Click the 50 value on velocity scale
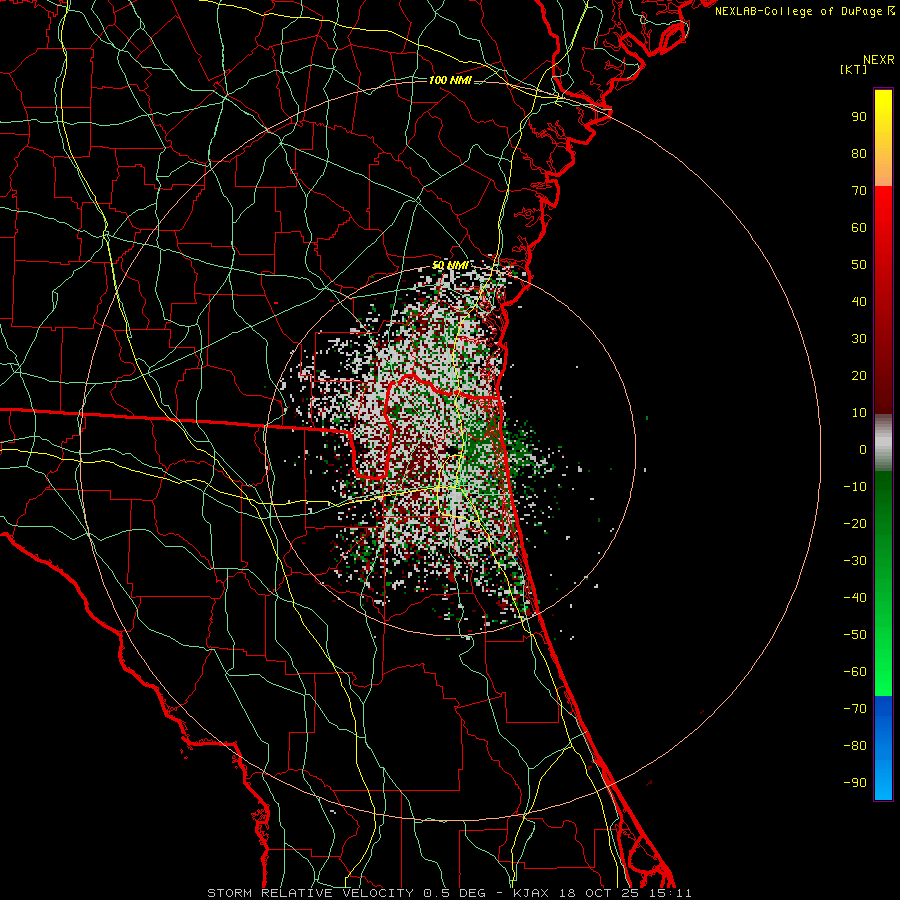The image size is (900, 900). coord(859,265)
